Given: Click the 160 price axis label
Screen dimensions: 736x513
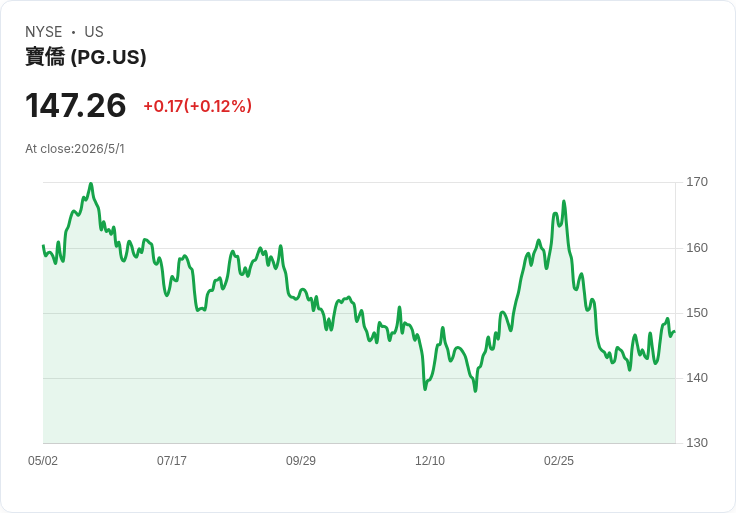Looking at the screenshot, I should [697, 248].
